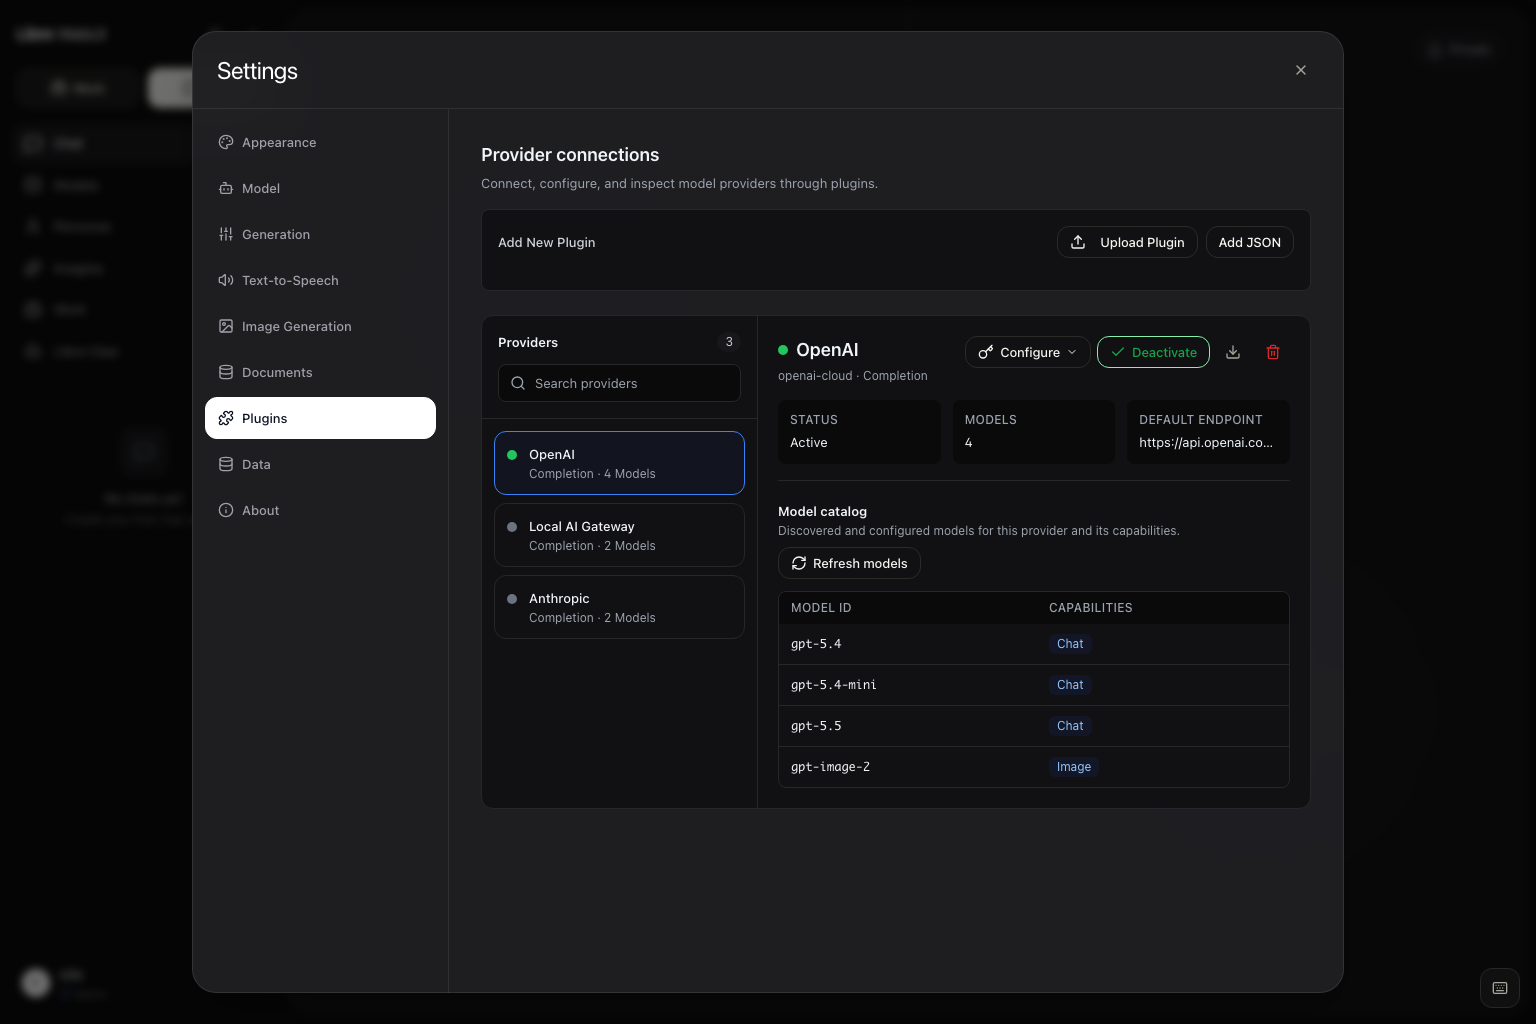Click the CAPABILITIES column header
This screenshot has width=1536, height=1024.
[1091, 608]
